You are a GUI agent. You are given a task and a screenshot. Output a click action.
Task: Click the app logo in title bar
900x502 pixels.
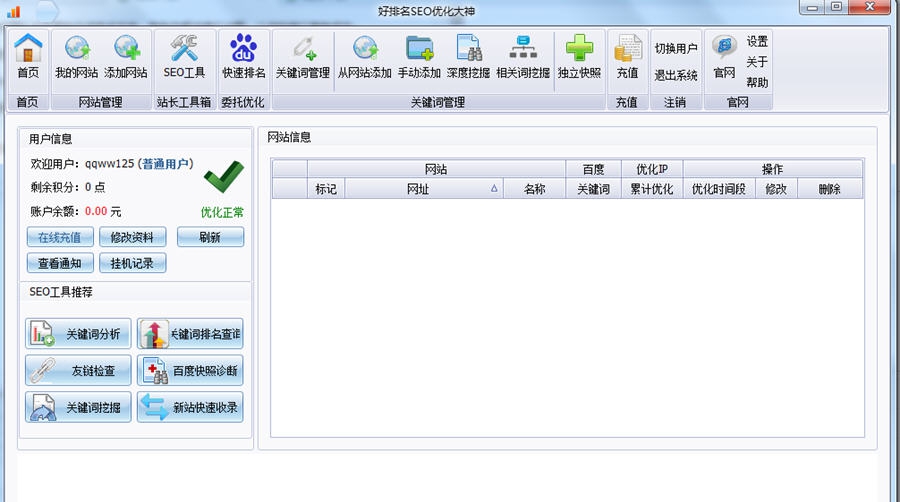tap(14, 11)
